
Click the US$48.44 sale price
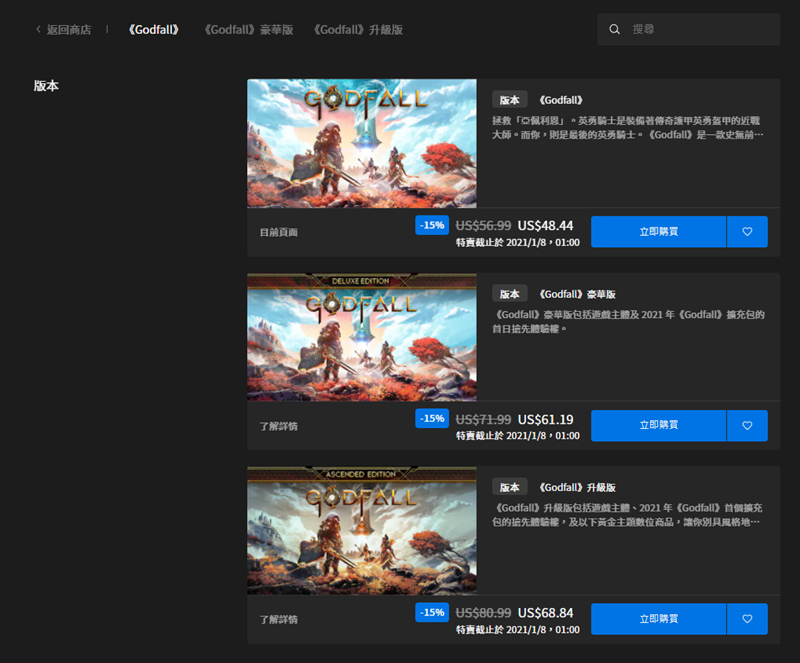click(545, 226)
